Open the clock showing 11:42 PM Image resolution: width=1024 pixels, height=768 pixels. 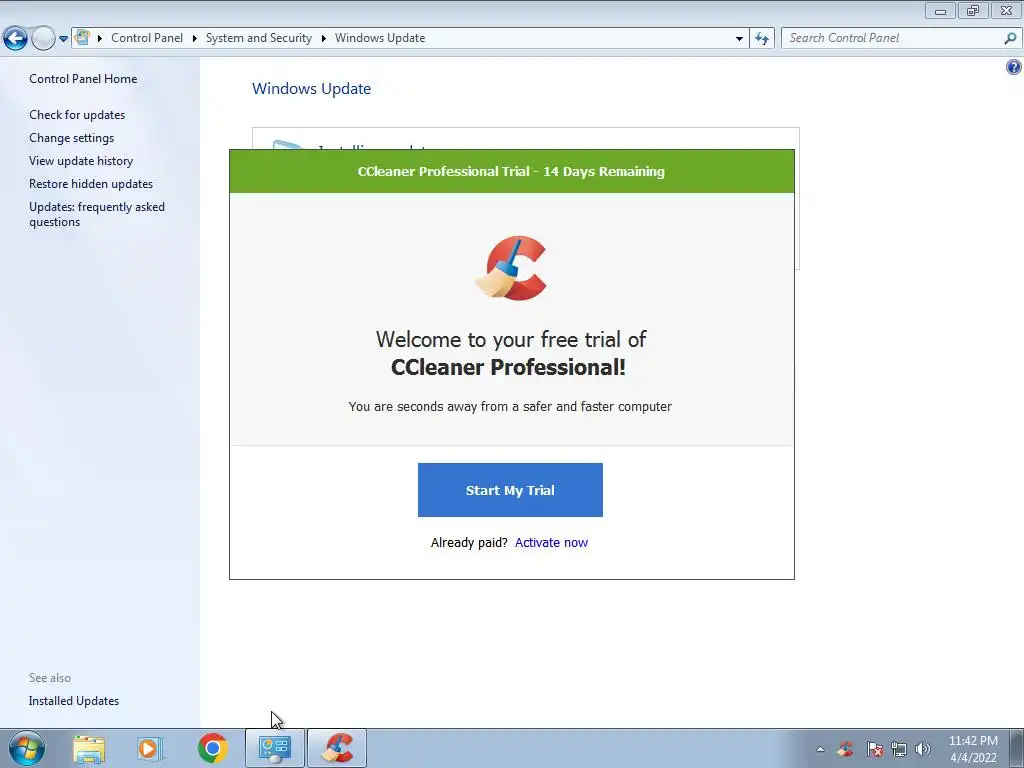pyautogui.click(x=973, y=748)
